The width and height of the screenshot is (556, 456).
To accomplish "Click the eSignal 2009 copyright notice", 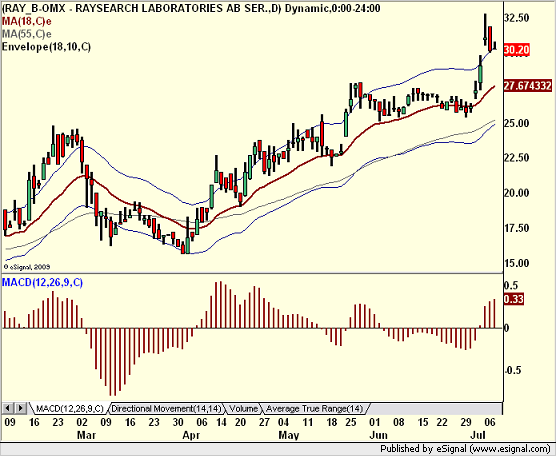I will click(27, 267).
